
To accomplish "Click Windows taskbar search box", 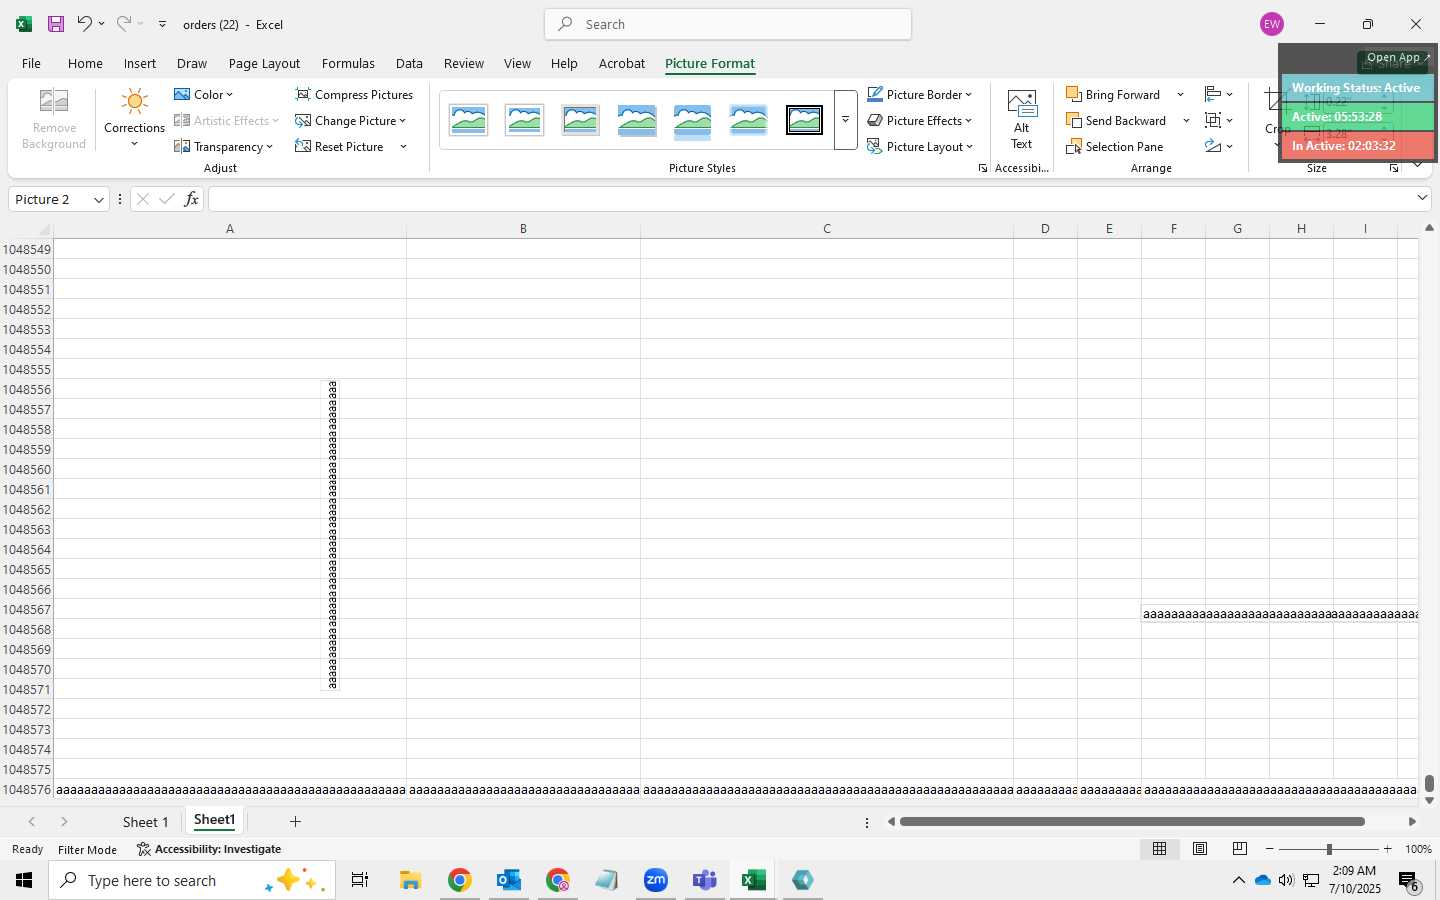I will [x=191, y=880].
